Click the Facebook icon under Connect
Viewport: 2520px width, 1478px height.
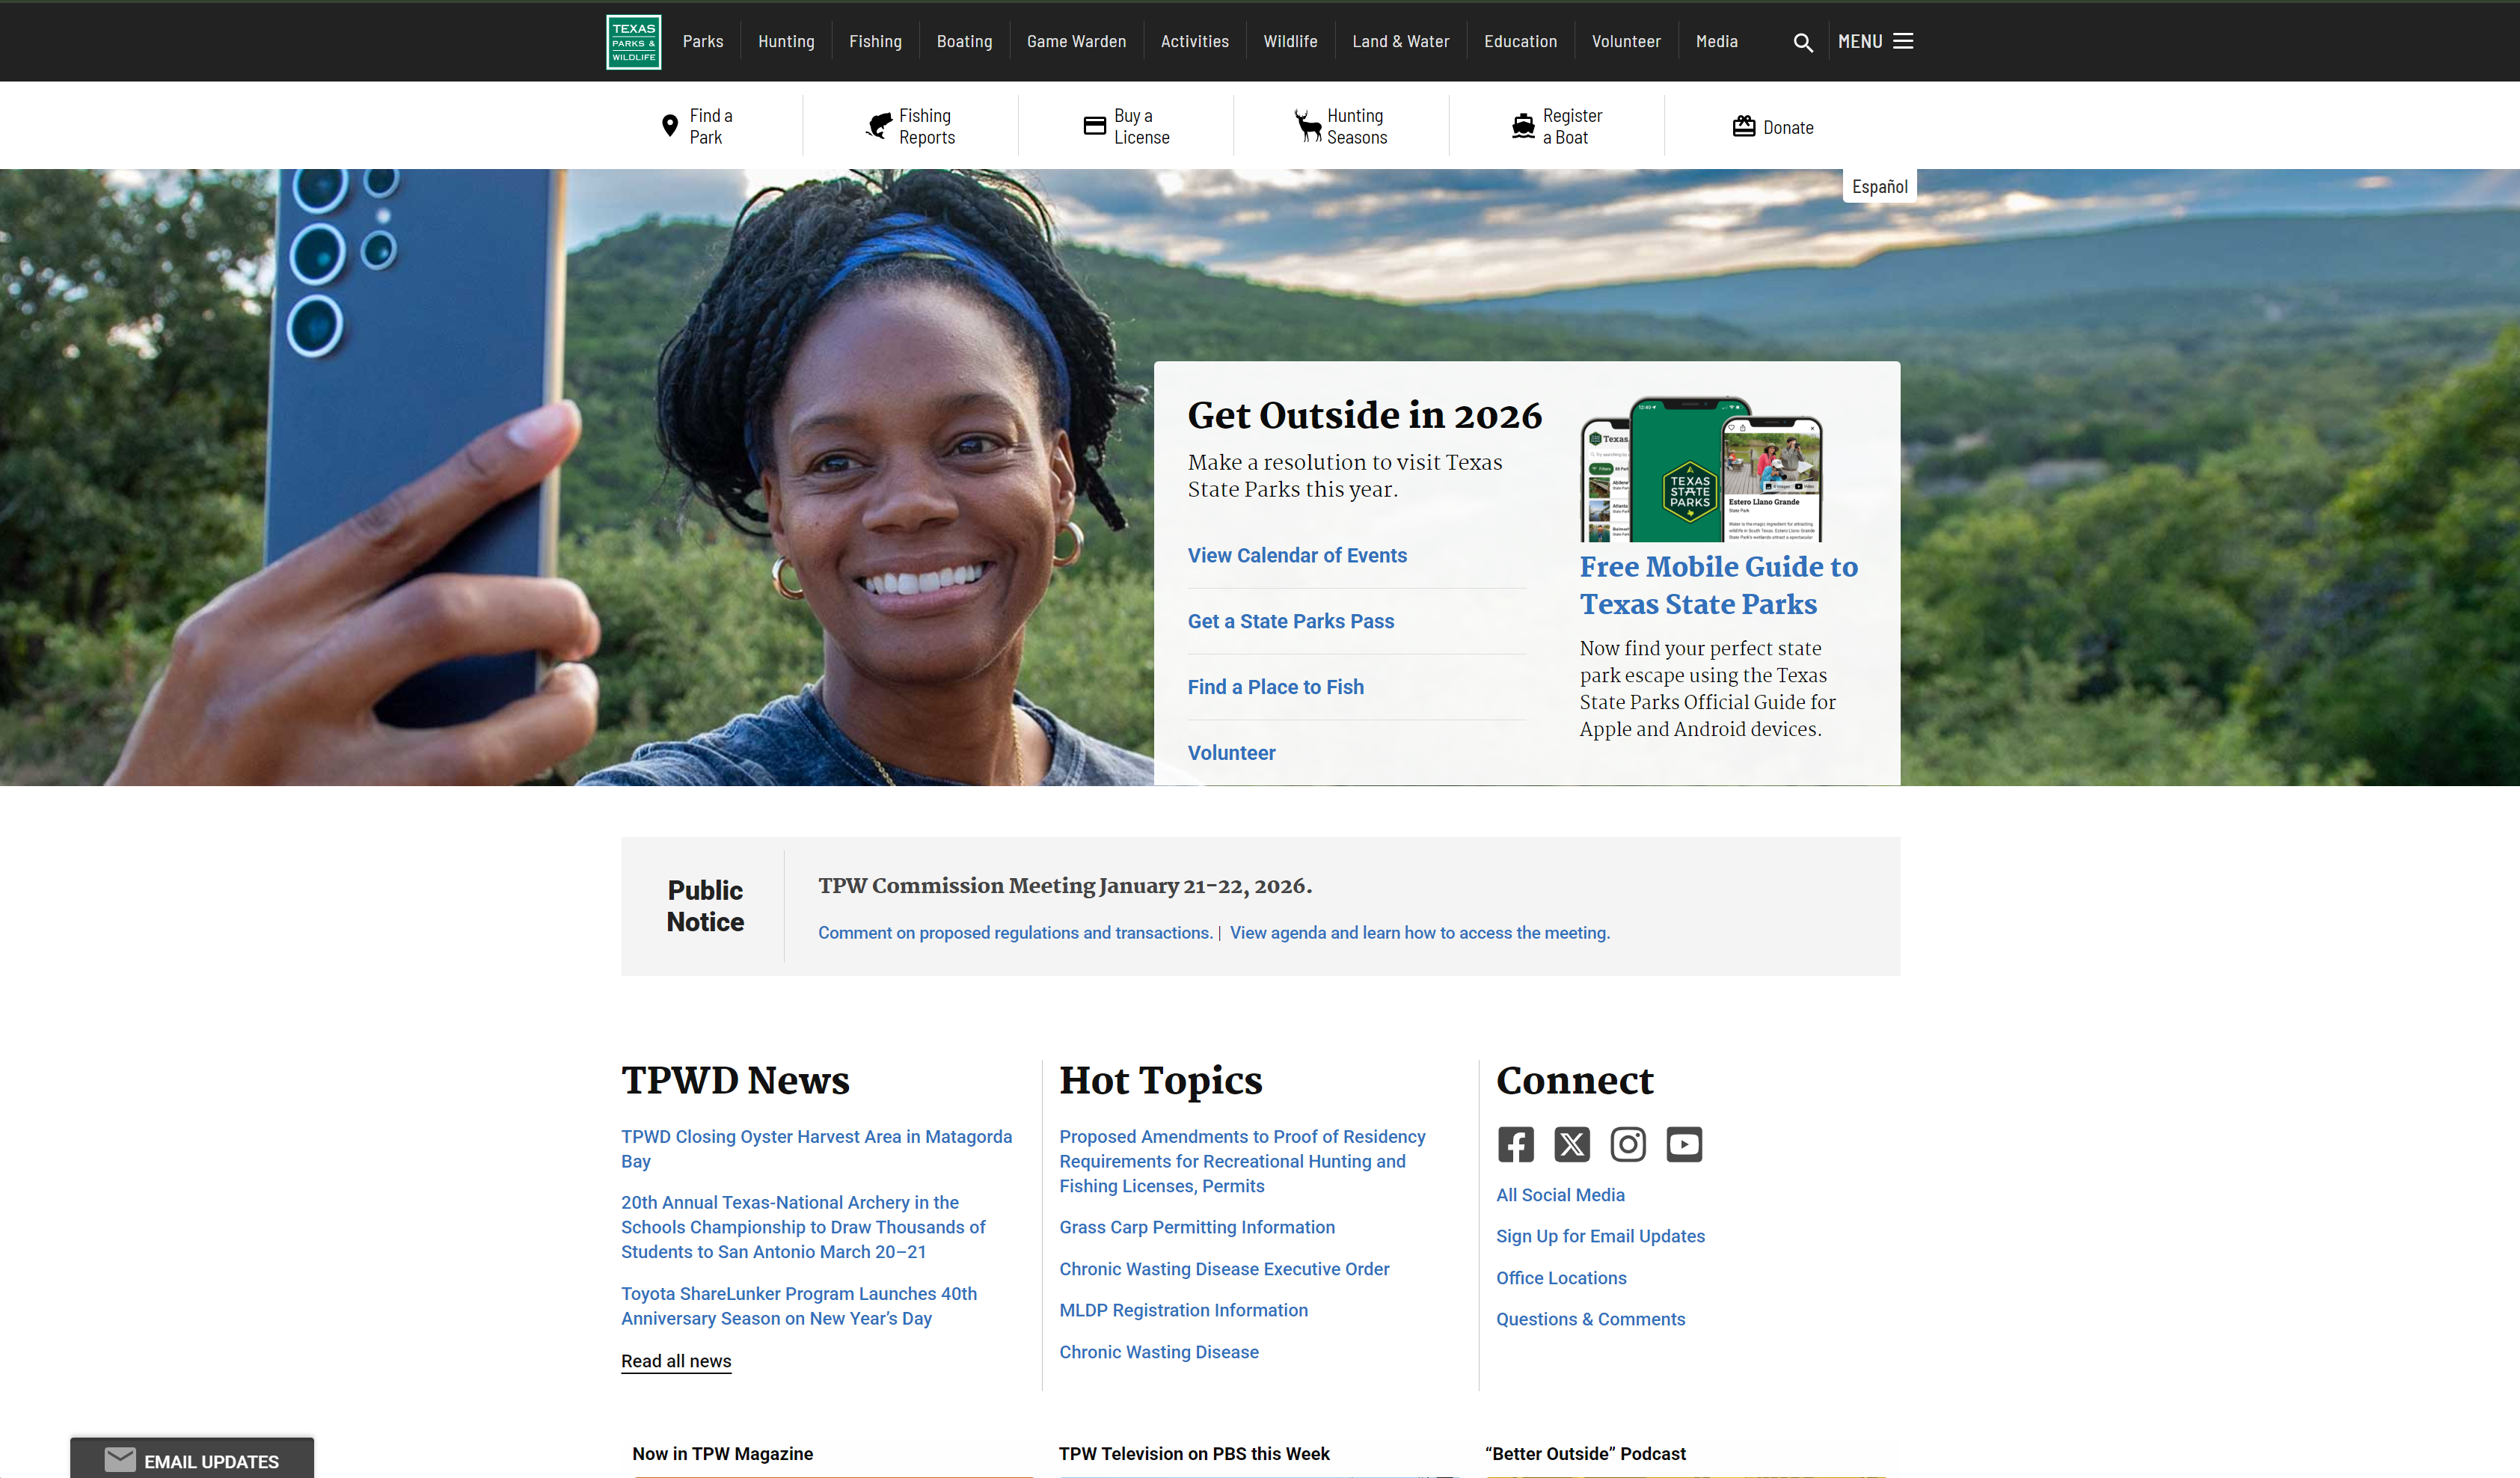coord(1515,1144)
